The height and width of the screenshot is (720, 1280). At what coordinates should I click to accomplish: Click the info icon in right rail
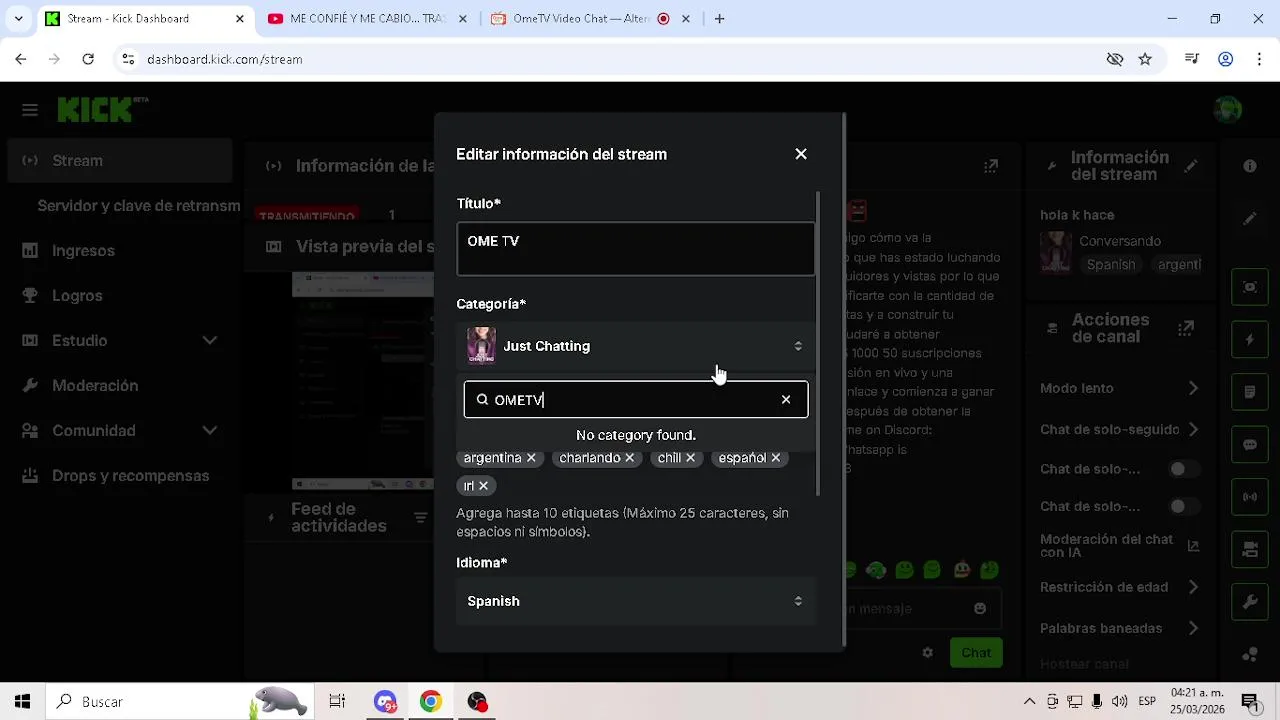point(1250,166)
